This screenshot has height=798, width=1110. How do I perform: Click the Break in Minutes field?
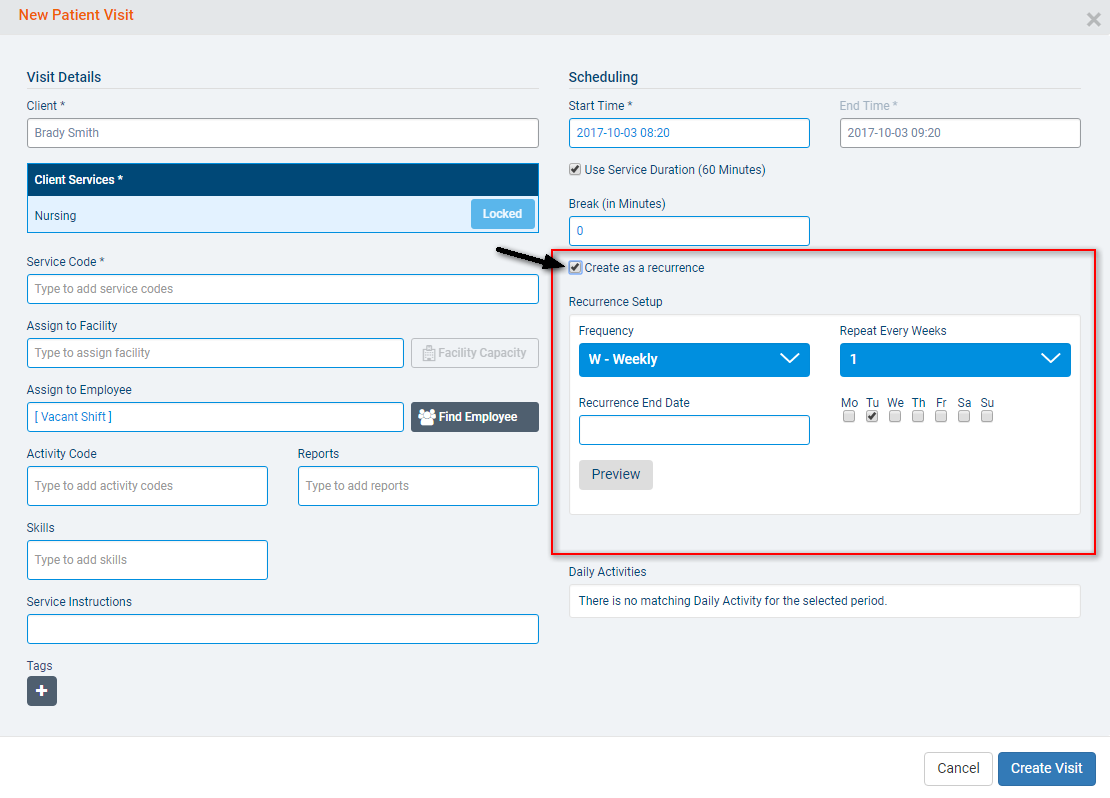pyautogui.click(x=689, y=231)
